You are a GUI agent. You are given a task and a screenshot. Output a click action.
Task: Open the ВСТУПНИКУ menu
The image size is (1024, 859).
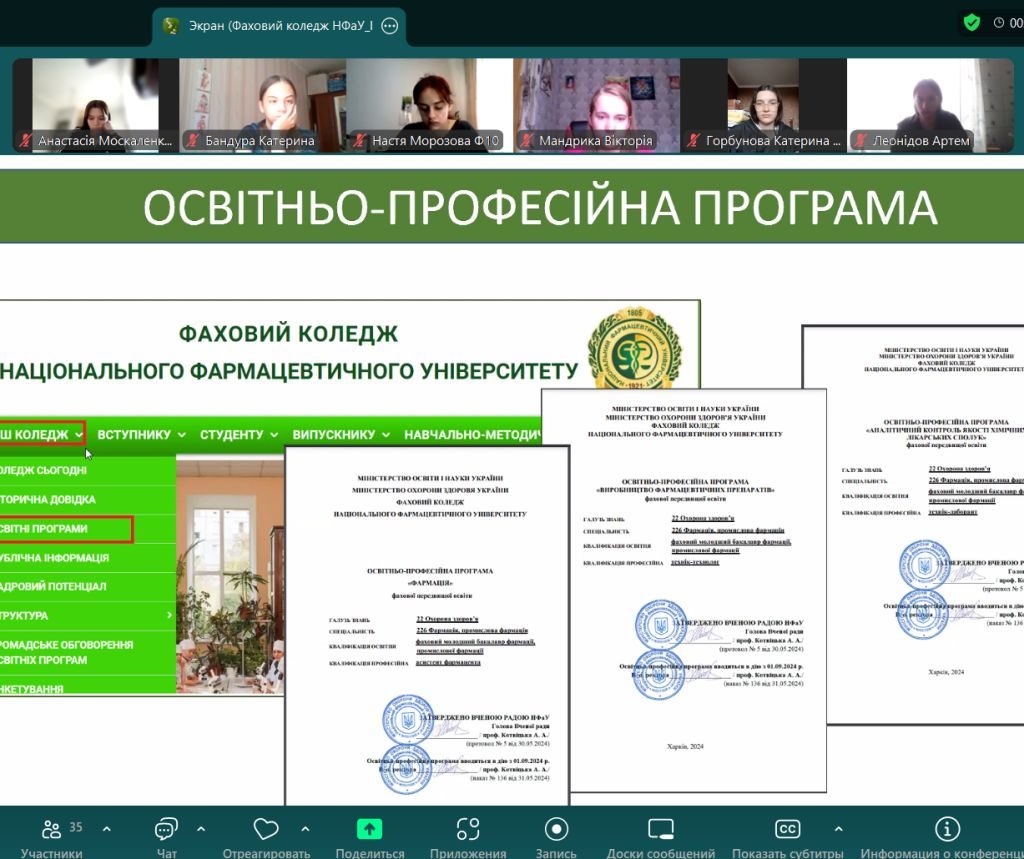[x=141, y=434]
